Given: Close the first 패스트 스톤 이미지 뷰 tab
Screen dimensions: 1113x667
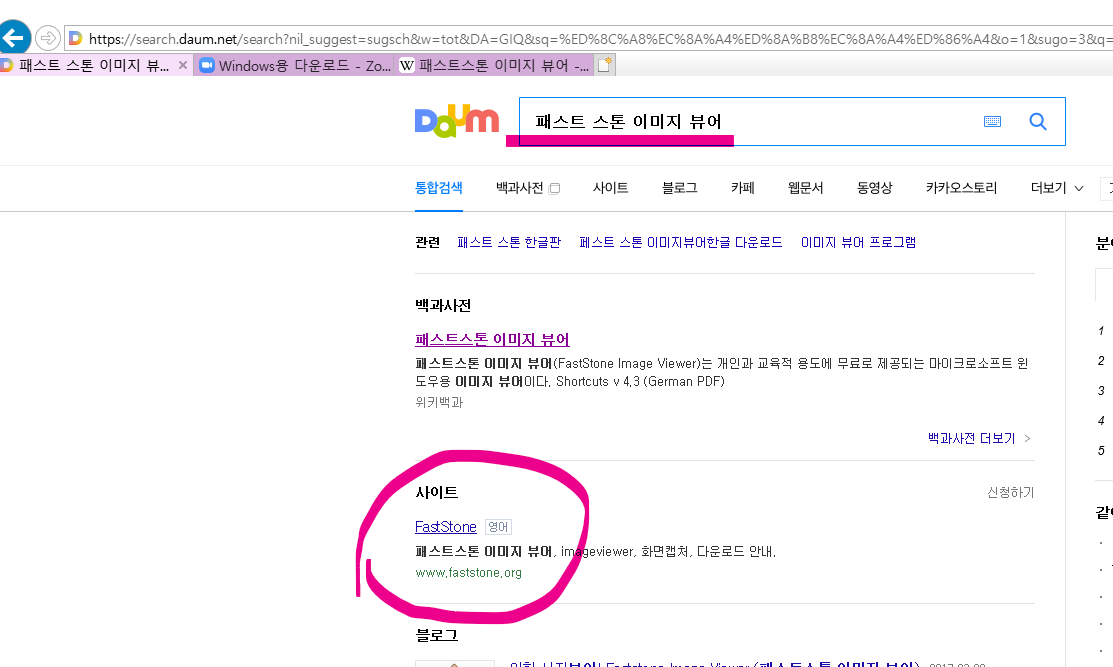Looking at the screenshot, I should coord(182,65).
